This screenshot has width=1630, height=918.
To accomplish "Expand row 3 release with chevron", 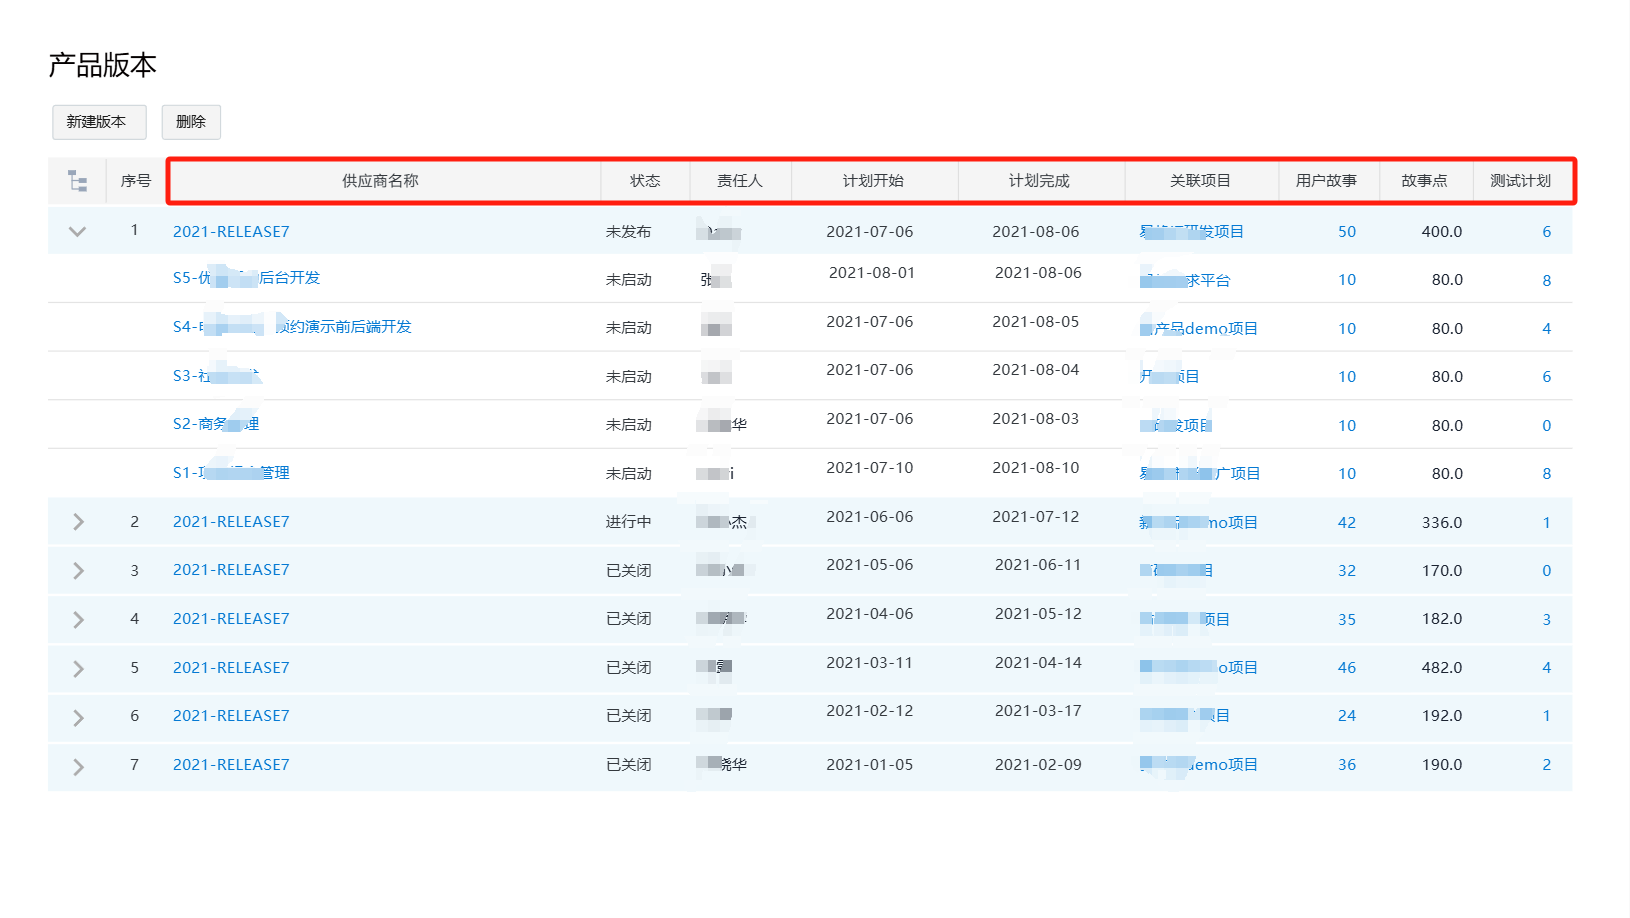I will (x=78, y=570).
